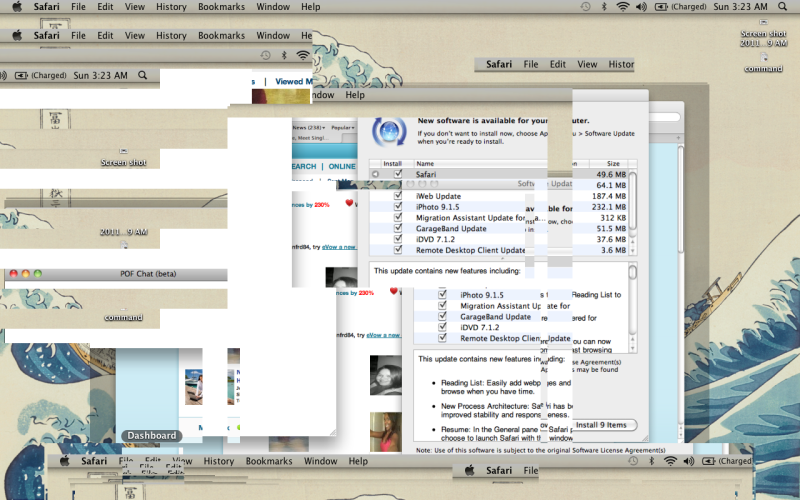Click the 'Sun 3:23 AM' clock in topmost menu bar
The height and width of the screenshot is (500, 800).
click(x=740, y=7)
